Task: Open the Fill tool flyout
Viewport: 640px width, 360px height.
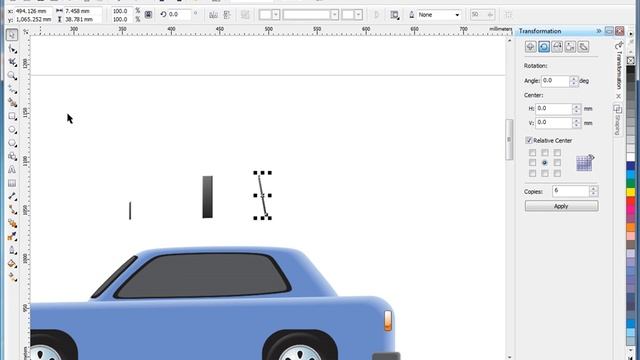Action: pyautogui.click(x=12, y=264)
